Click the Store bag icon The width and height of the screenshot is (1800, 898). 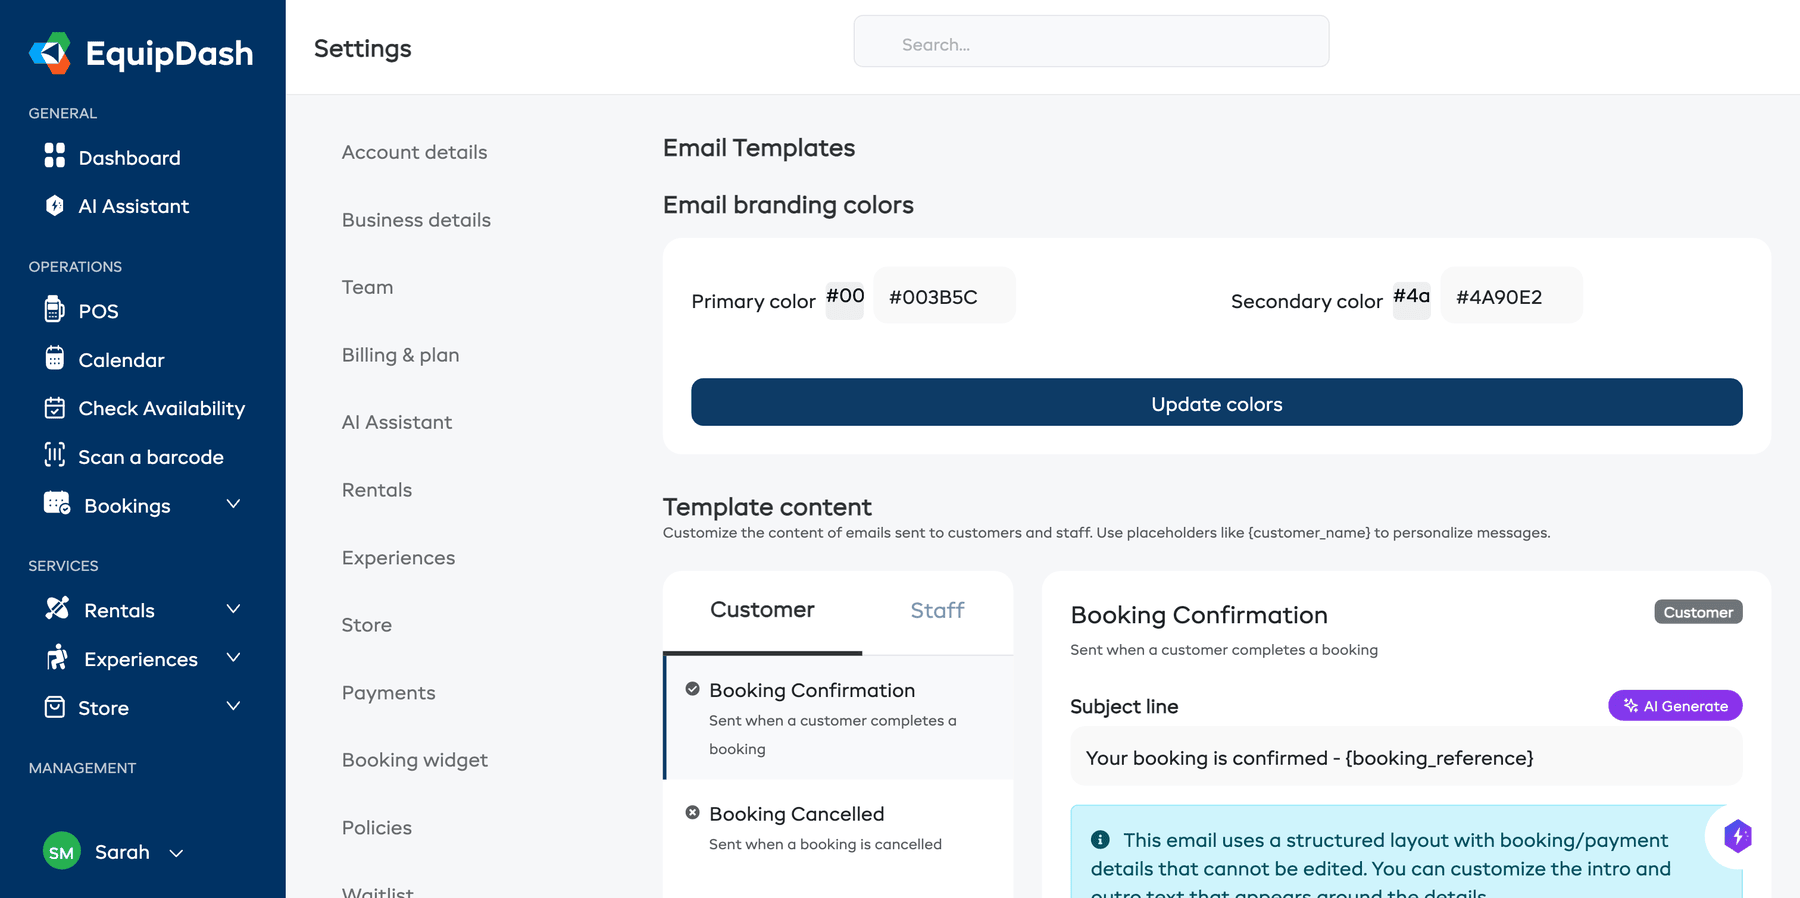click(x=55, y=707)
